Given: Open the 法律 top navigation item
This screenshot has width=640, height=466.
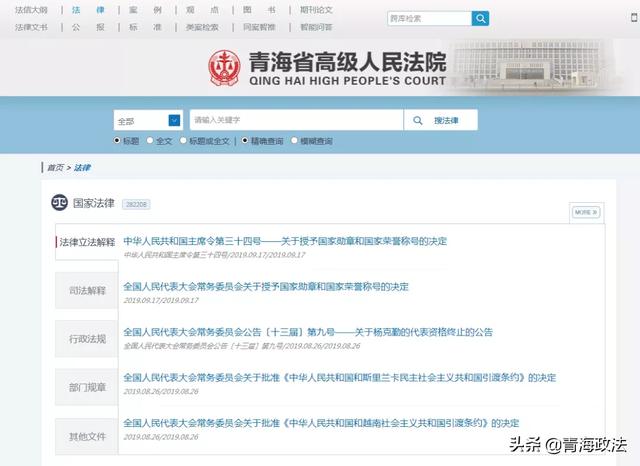Looking at the screenshot, I should (x=88, y=10).
